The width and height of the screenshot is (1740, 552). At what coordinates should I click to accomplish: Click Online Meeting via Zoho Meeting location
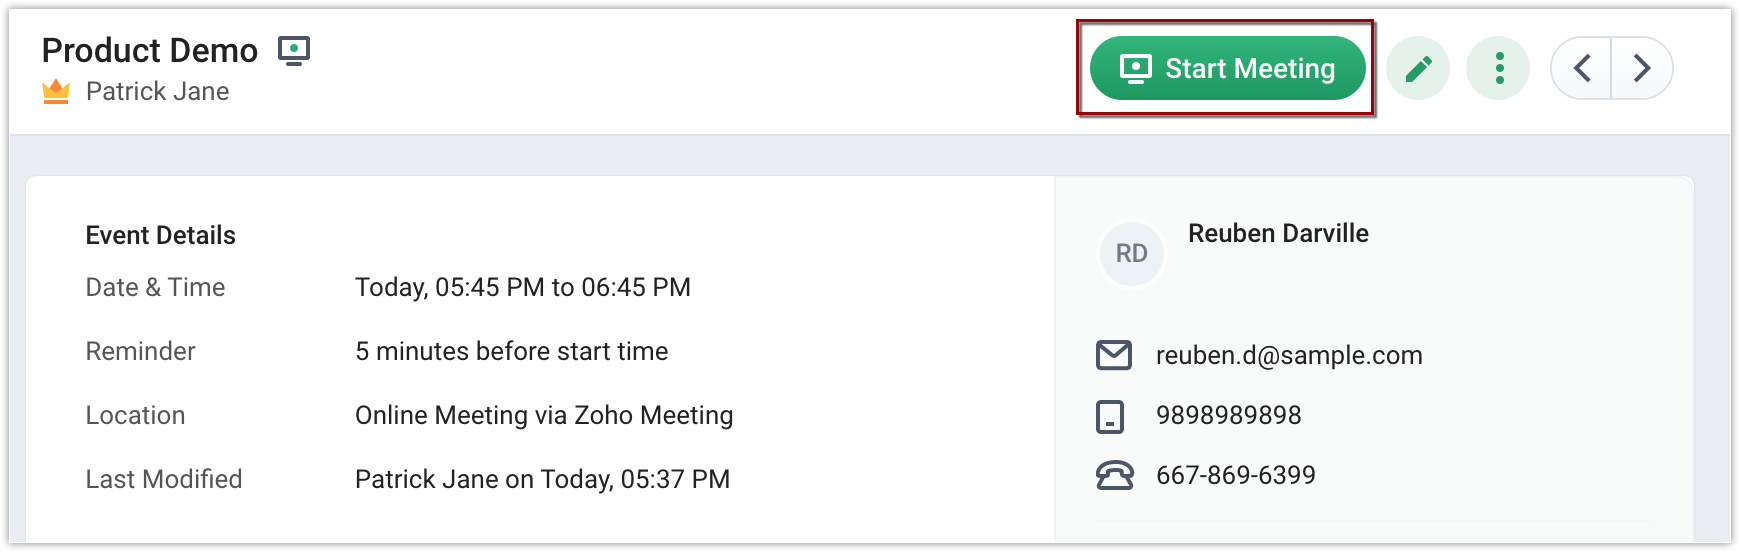coord(544,415)
